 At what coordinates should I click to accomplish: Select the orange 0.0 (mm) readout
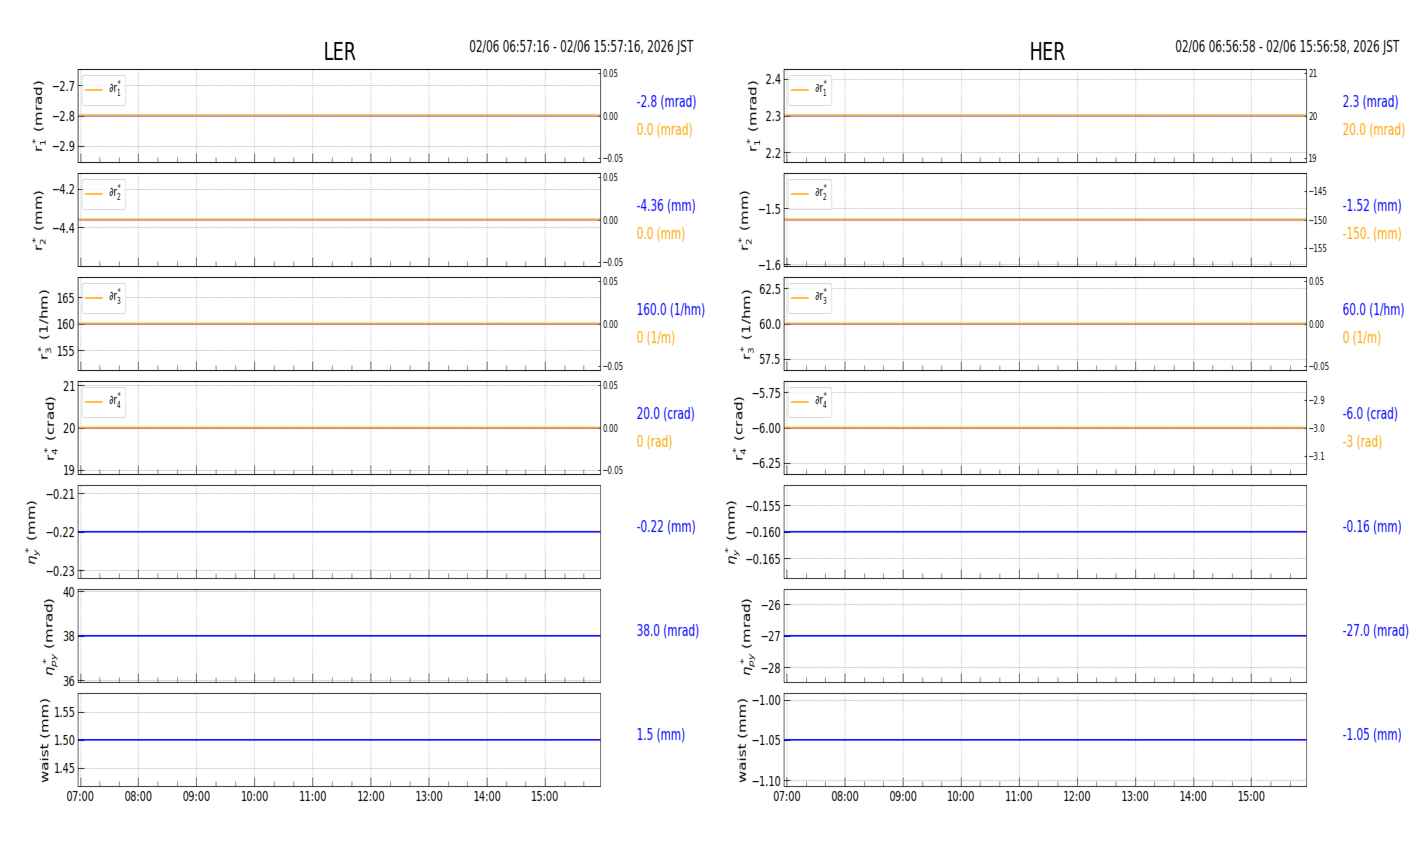tap(661, 234)
